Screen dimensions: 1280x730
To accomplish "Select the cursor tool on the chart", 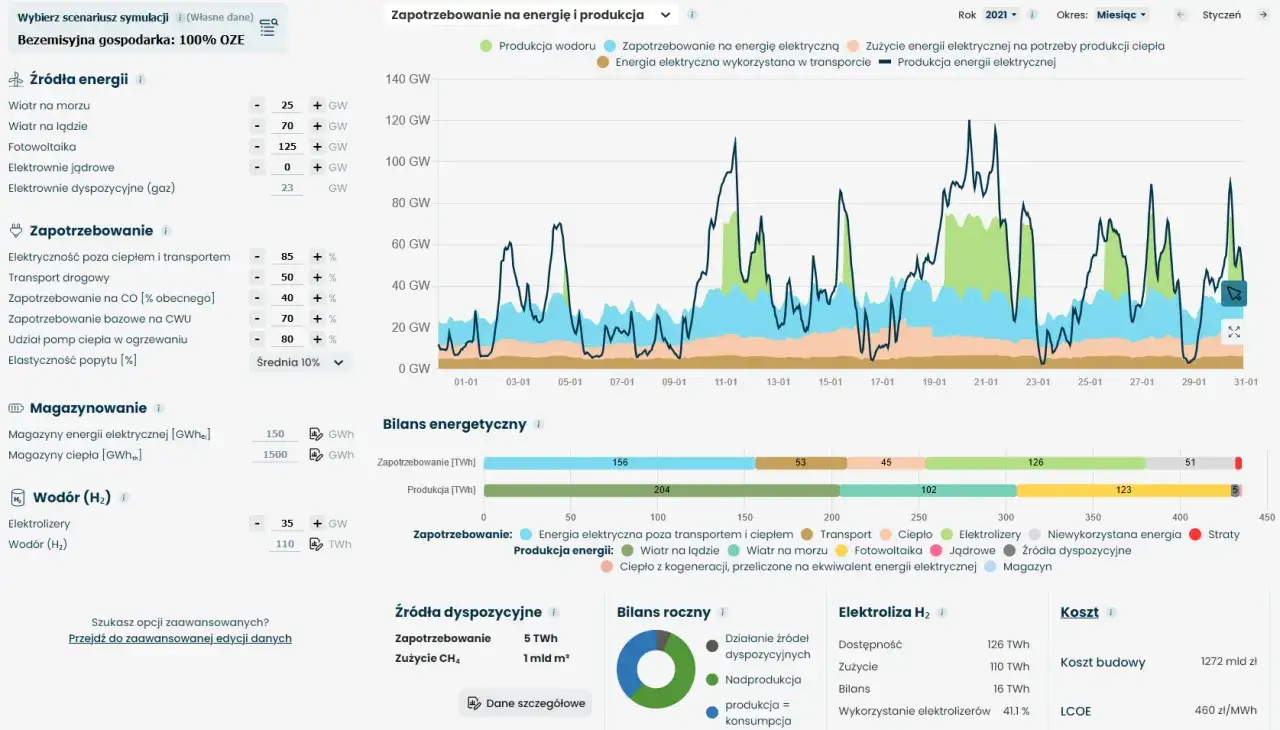I will pos(1234,293).
